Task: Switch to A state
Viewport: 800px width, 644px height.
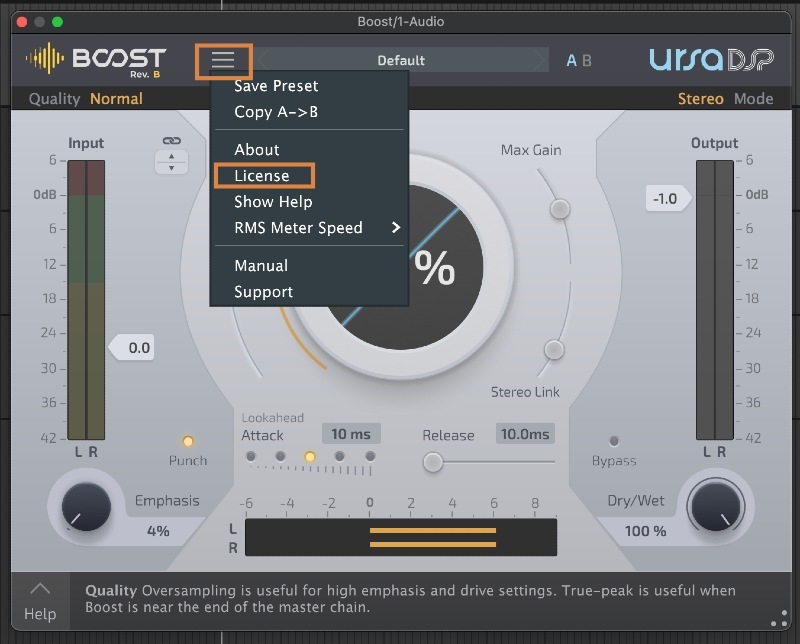Action: (571, 61)
